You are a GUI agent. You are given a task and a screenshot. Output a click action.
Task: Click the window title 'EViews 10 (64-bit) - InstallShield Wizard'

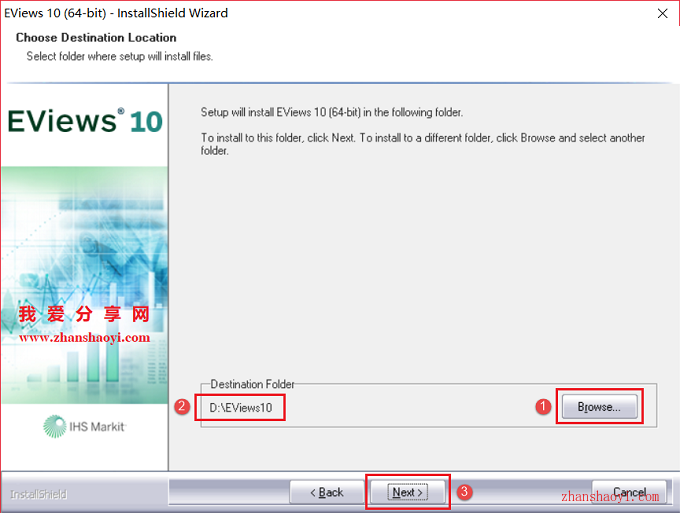116,13
